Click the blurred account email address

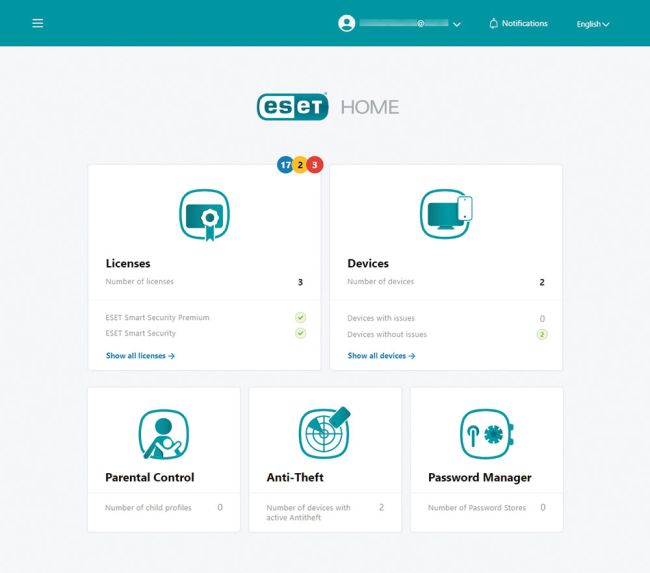[x=404, y=23]
